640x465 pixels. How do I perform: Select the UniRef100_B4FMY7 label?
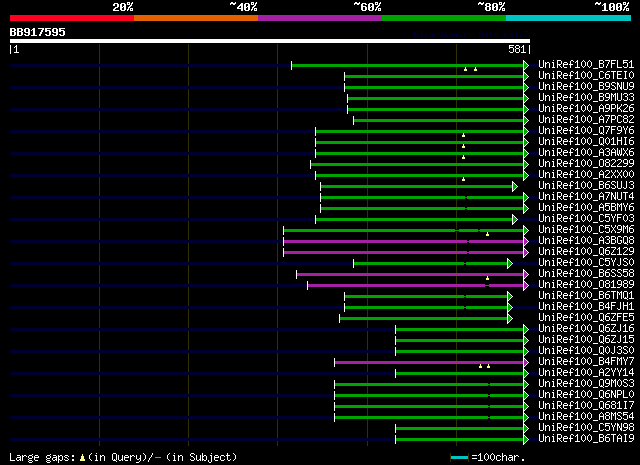[586, 361]
